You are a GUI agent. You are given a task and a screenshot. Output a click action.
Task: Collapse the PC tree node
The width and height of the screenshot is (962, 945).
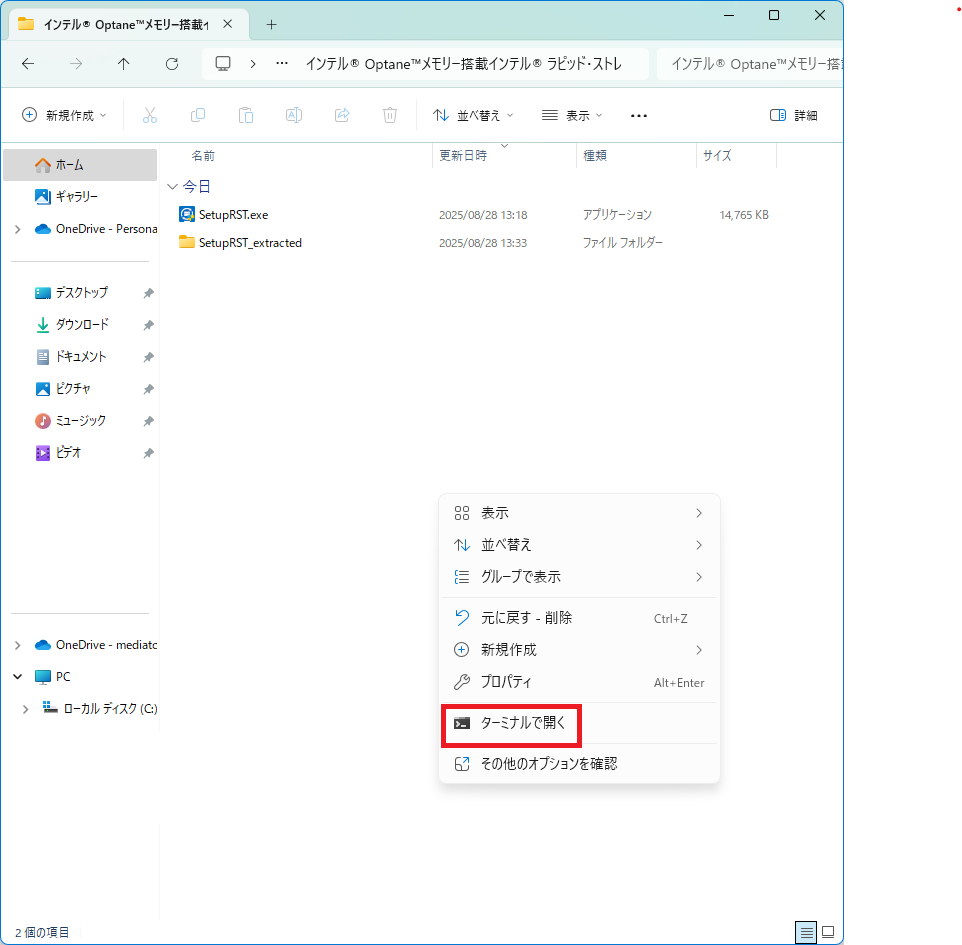pos(18,677)
